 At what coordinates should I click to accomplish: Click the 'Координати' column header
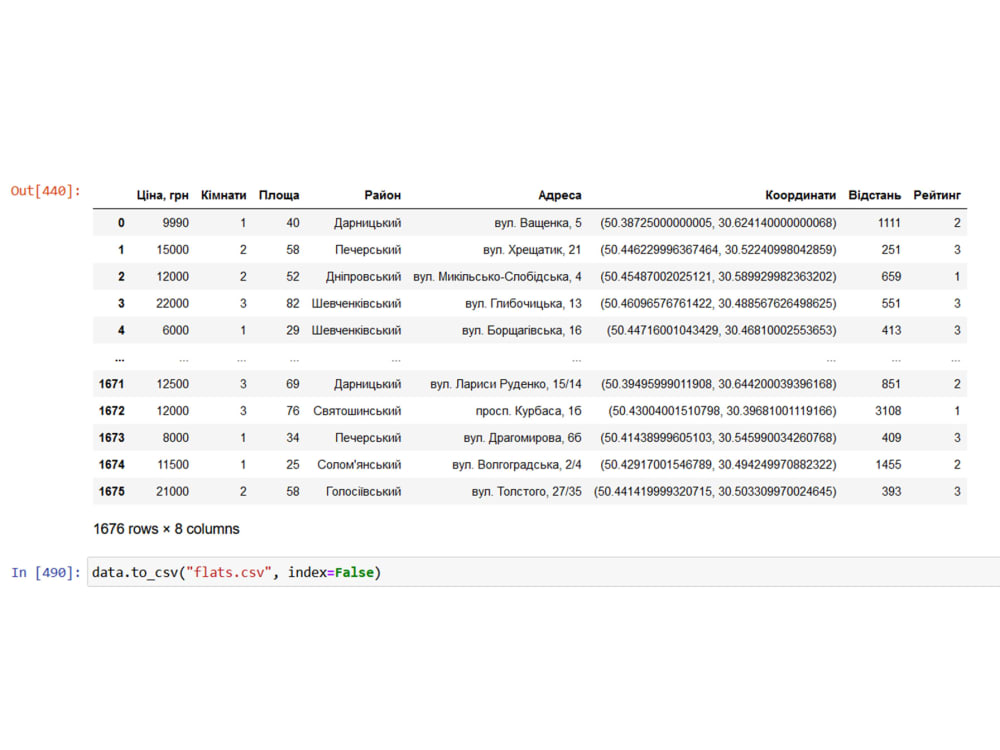[x=800, y=195]
